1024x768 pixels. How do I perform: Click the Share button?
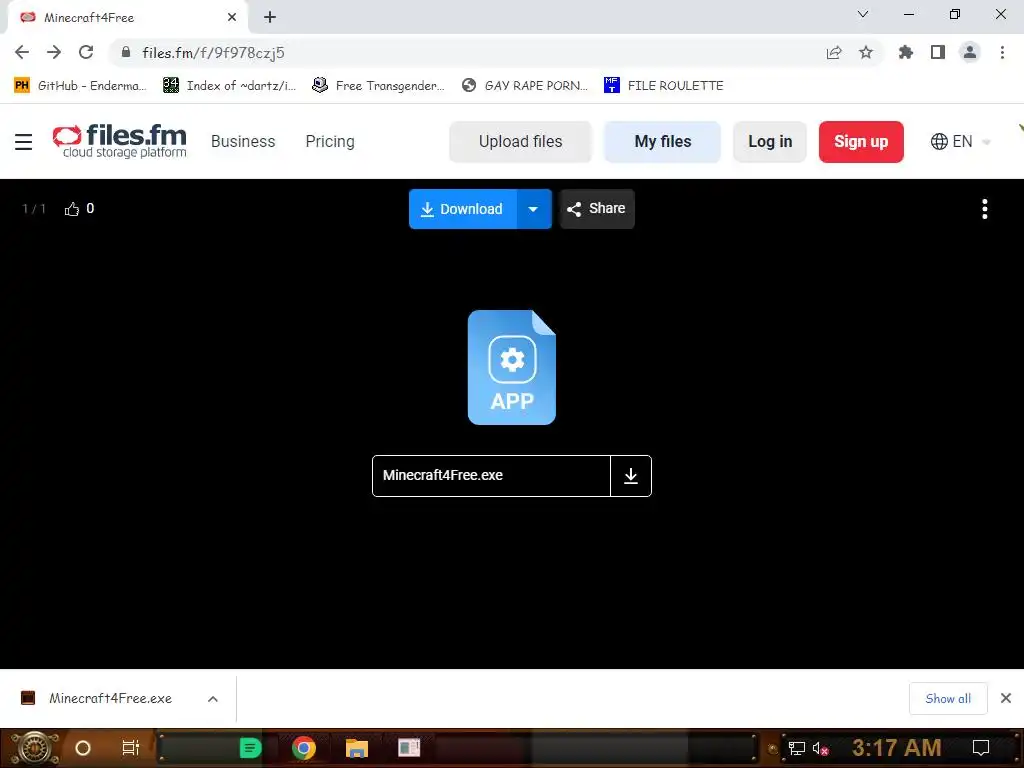(x=597, y=209)
